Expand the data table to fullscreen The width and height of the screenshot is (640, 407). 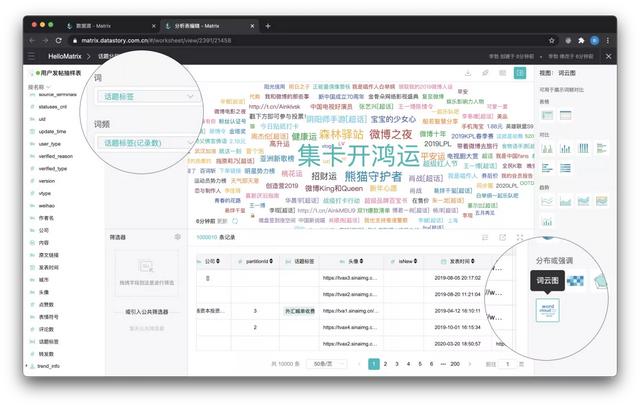click(x=520, y=237)
